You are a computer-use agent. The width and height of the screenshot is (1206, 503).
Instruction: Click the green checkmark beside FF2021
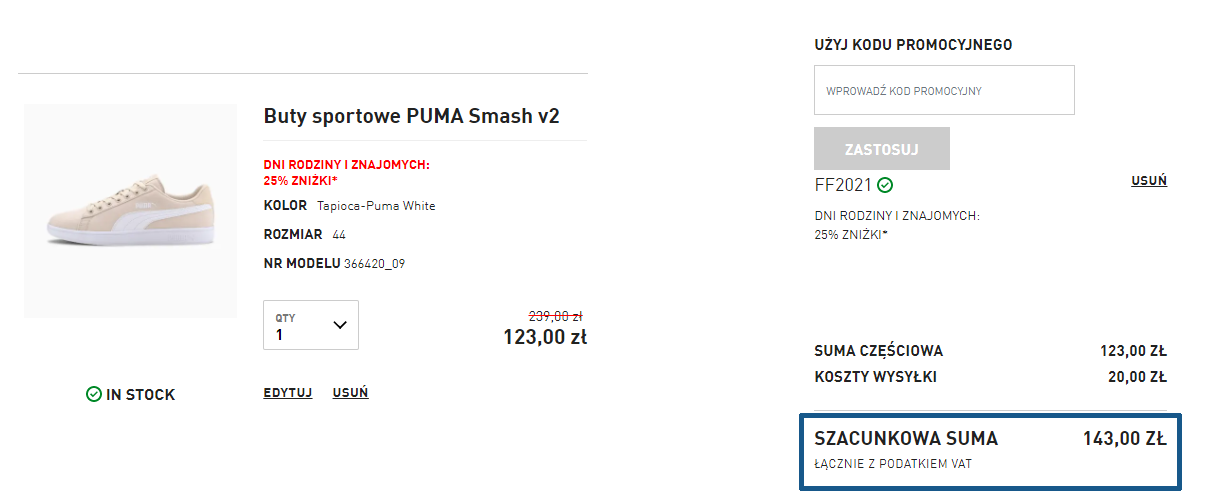coord(885,185)
